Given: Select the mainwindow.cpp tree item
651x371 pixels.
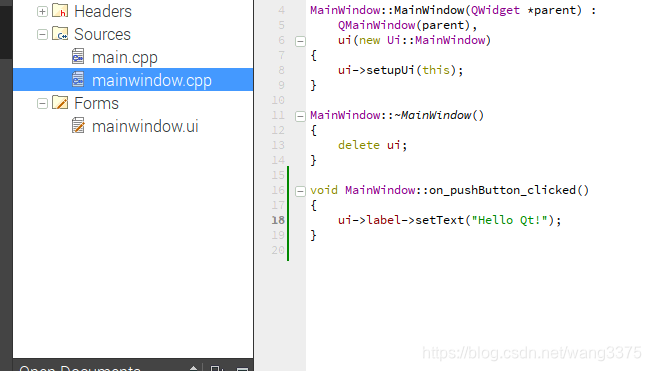Looking at the screenshot, I should click(x=133, y=80).
